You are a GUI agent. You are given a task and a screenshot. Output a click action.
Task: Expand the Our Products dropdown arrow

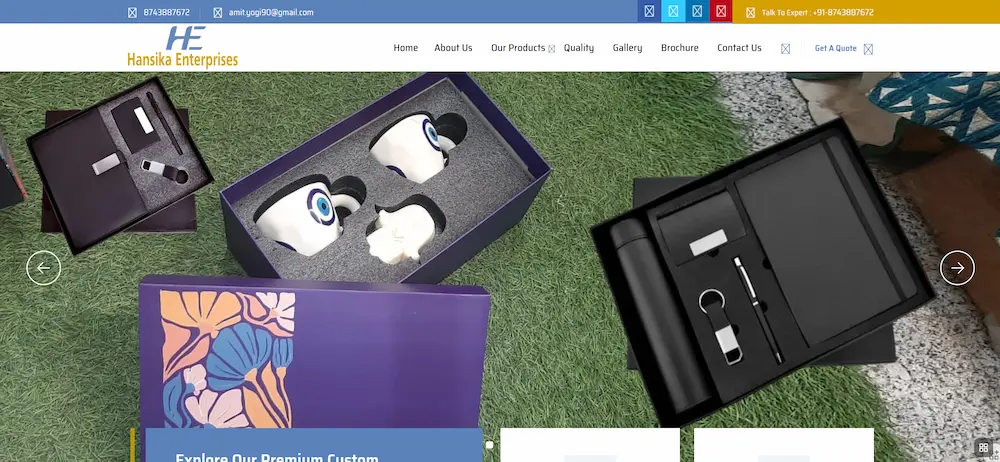552,48
